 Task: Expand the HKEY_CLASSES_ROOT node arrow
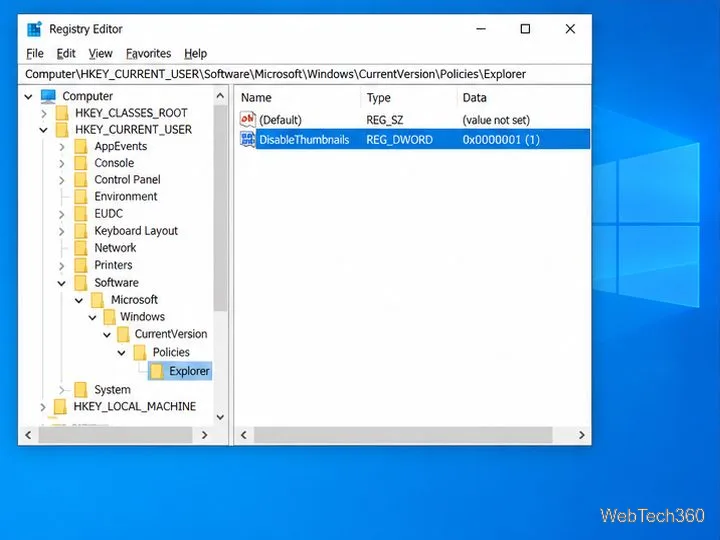(44, 113)
